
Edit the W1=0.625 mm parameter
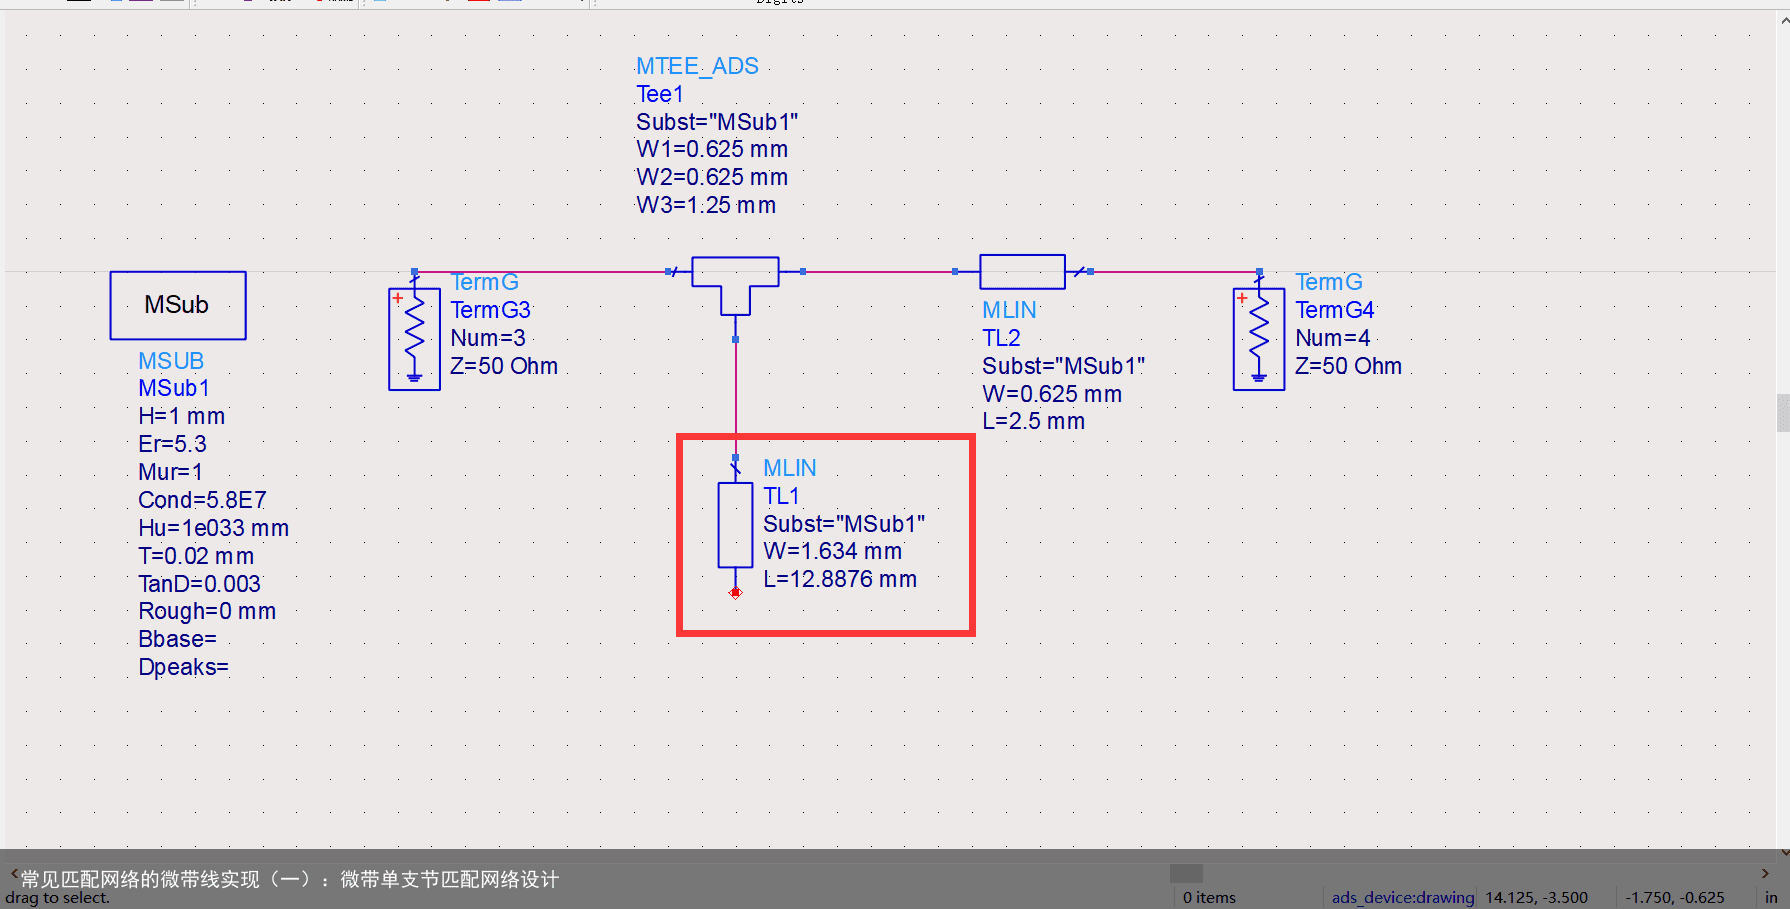(x=712, y=149)
